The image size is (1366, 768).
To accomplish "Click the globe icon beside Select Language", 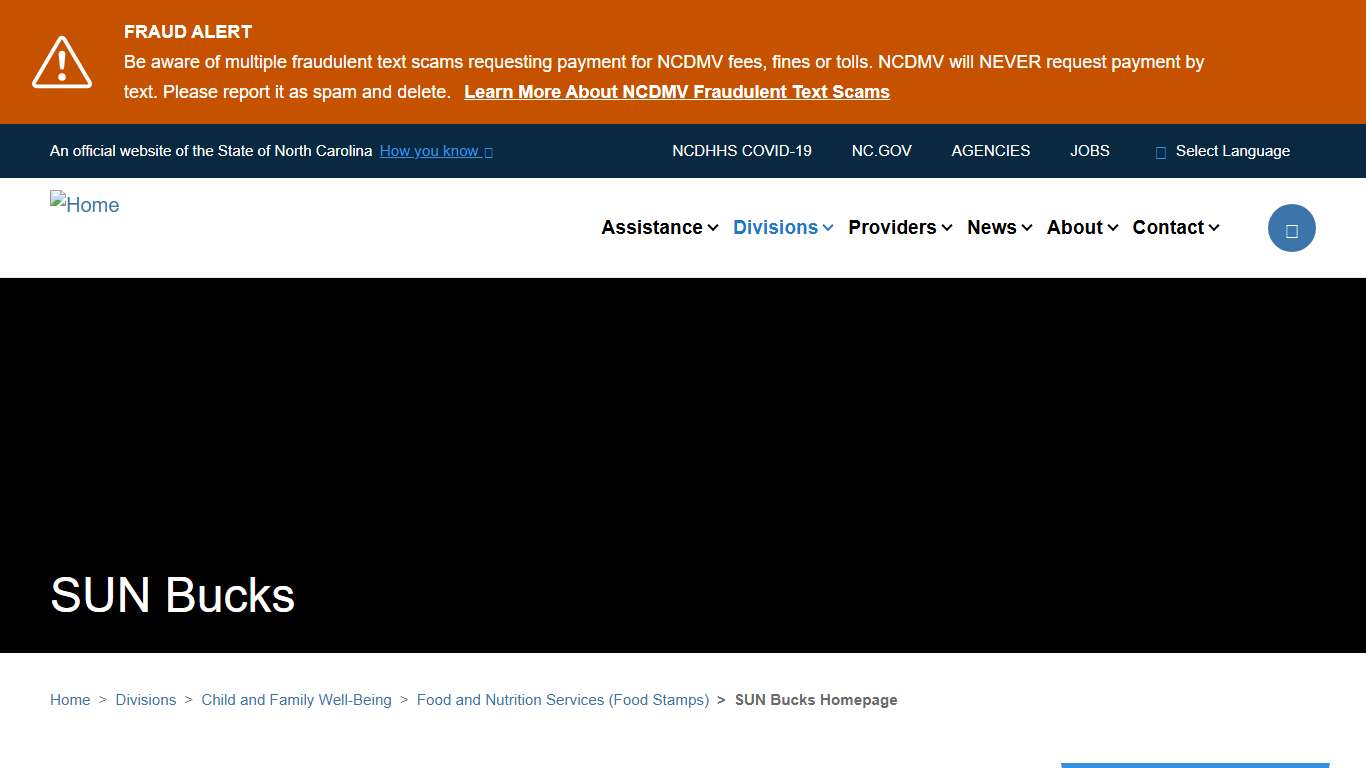I will (1161, 152).
